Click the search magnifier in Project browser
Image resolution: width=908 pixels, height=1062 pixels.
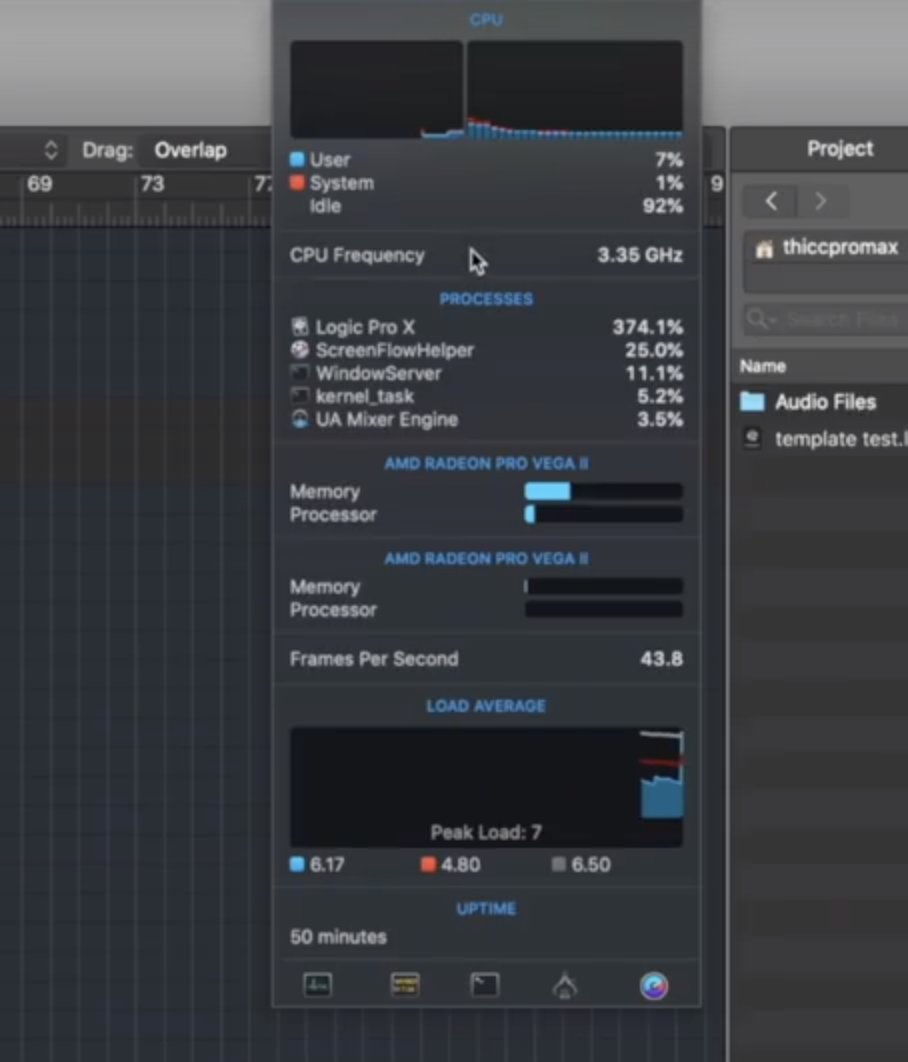pyautogui.click(x=758, y=318)
